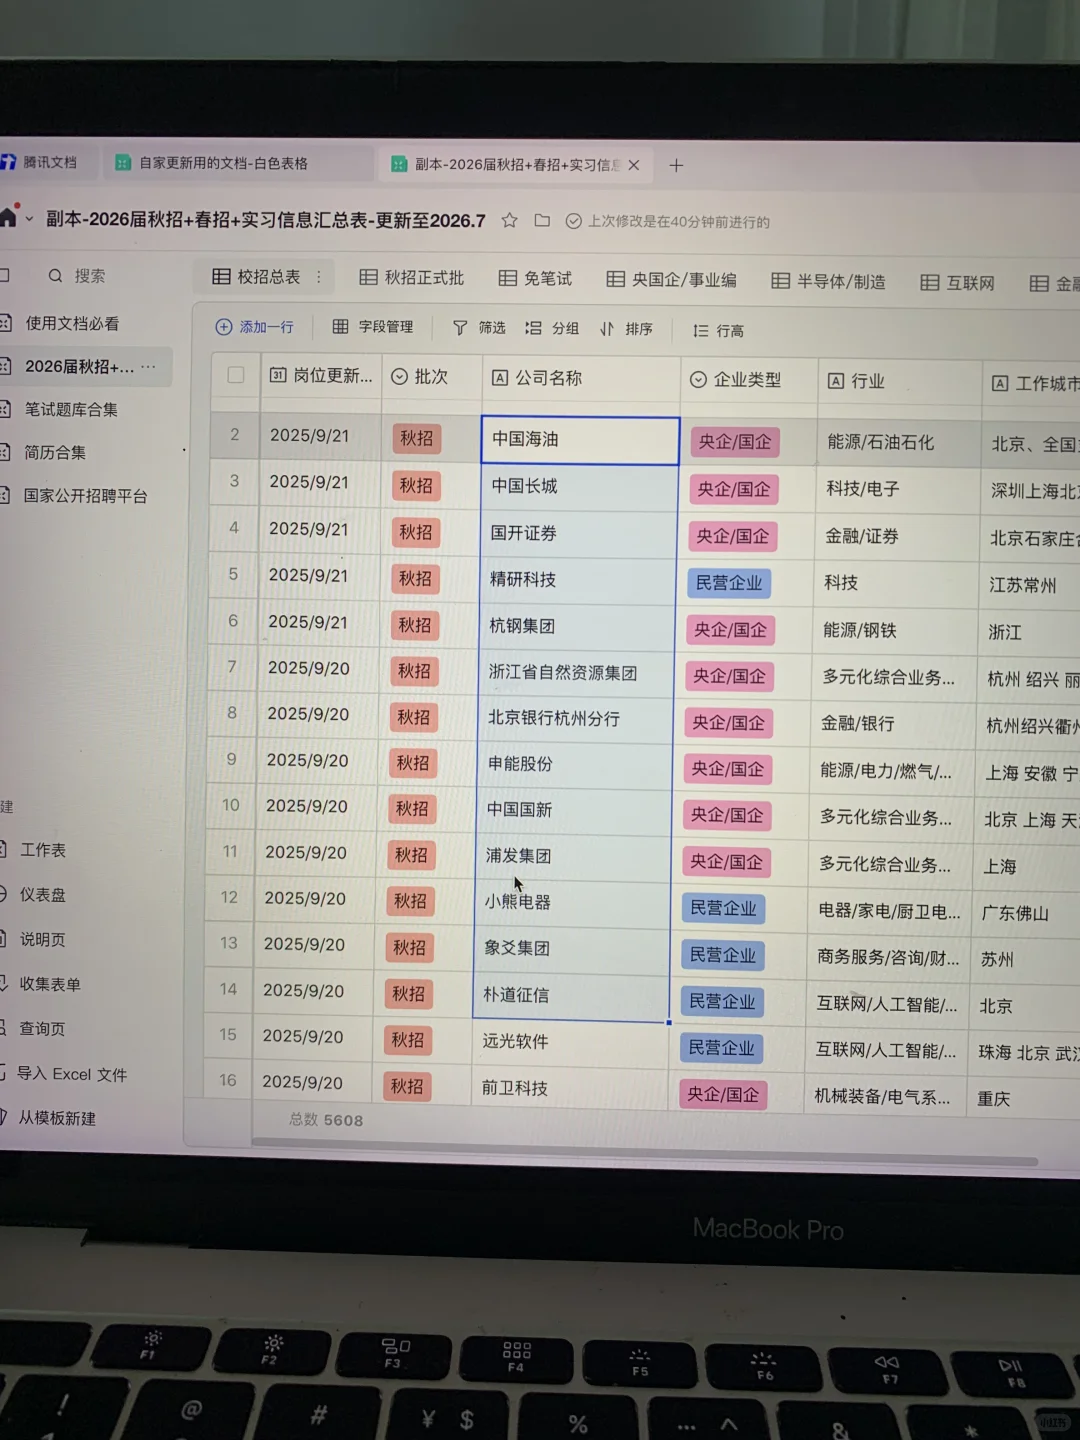Open 使用文档必看 in sidebar
1080x1440 pixels.
(72, 323)
